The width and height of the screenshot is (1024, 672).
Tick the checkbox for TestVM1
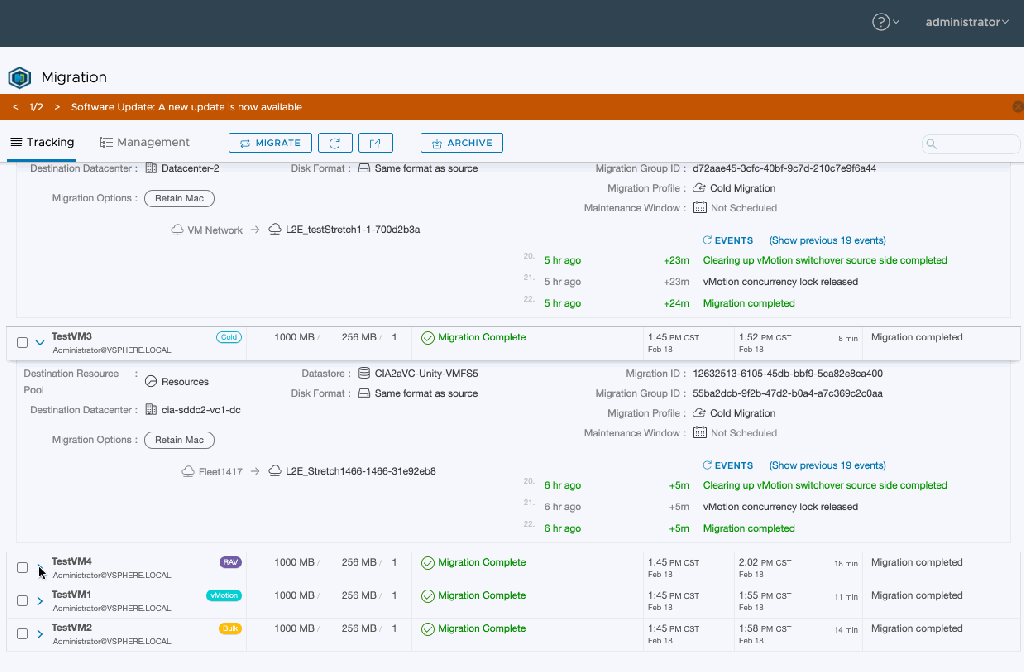pyautogui.click(x=23, y=600)
